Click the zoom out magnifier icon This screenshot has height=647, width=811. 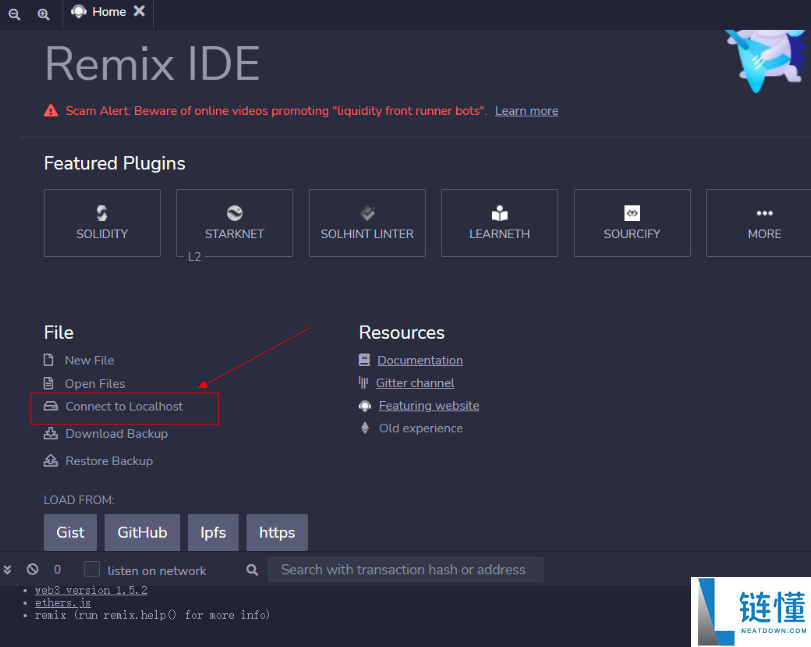click(x=14, y=14)
